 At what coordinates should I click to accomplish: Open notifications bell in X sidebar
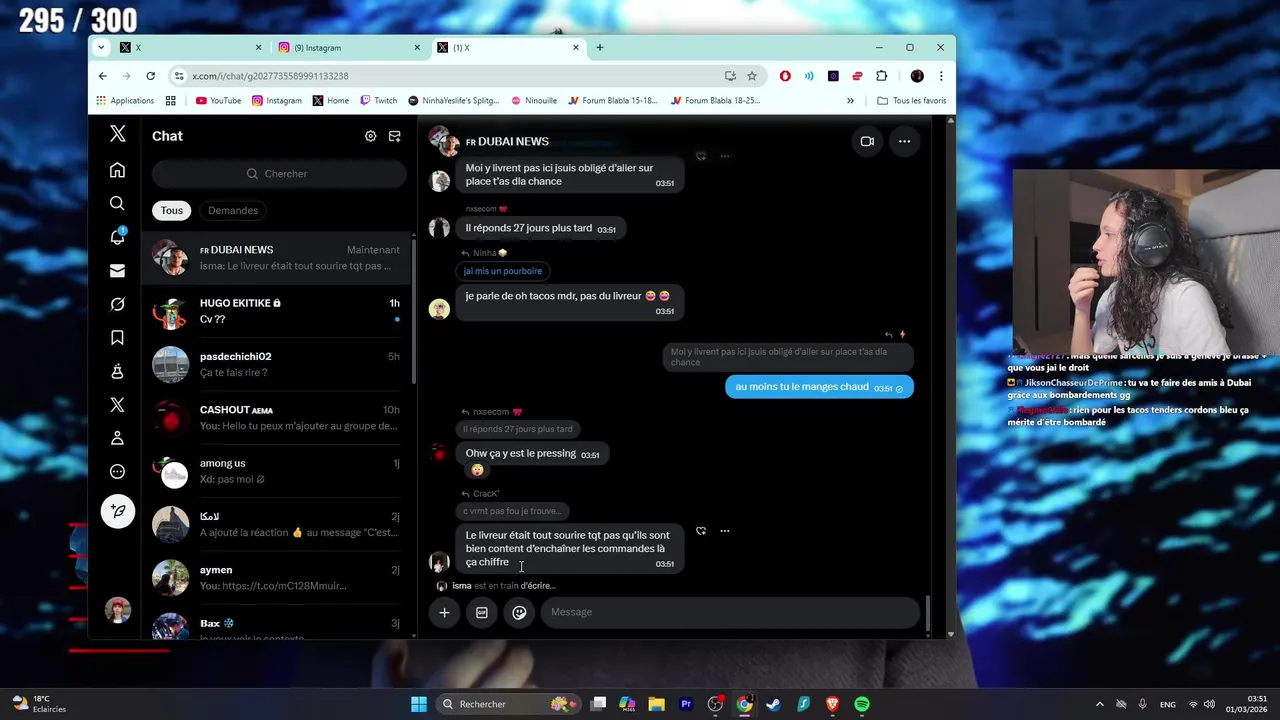[x=117, y=237]
